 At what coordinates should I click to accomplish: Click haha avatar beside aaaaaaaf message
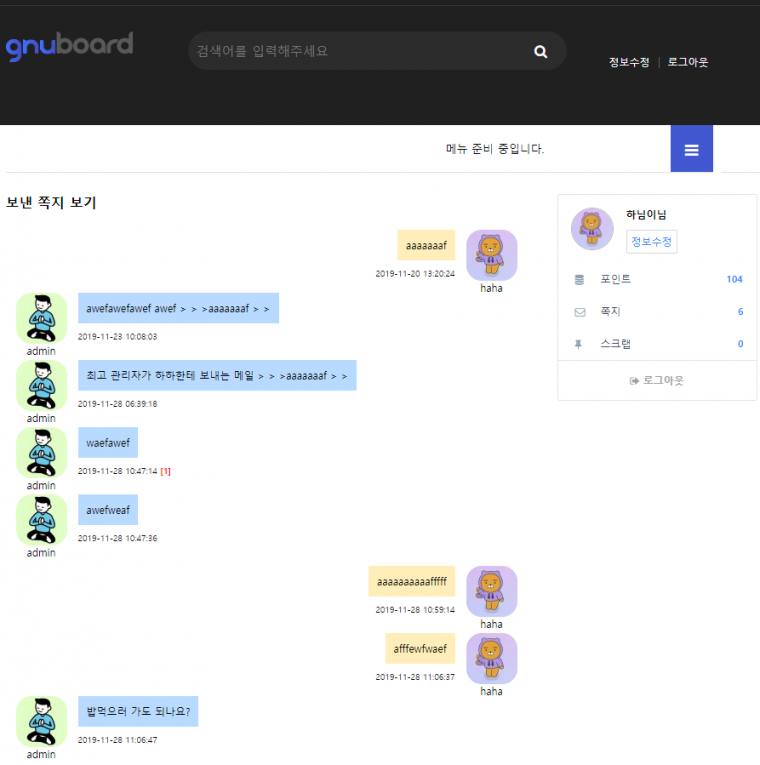coord(491,255)
